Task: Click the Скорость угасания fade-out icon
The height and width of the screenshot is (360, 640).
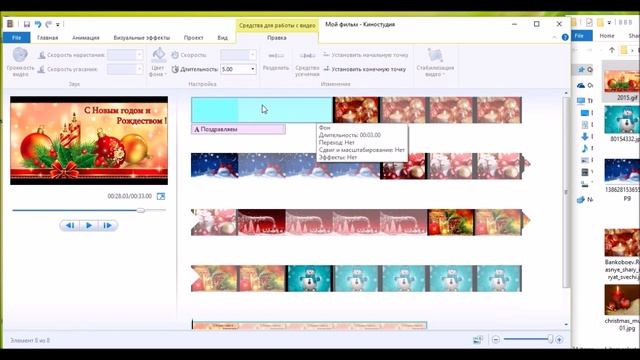Action: pos(41,69)
